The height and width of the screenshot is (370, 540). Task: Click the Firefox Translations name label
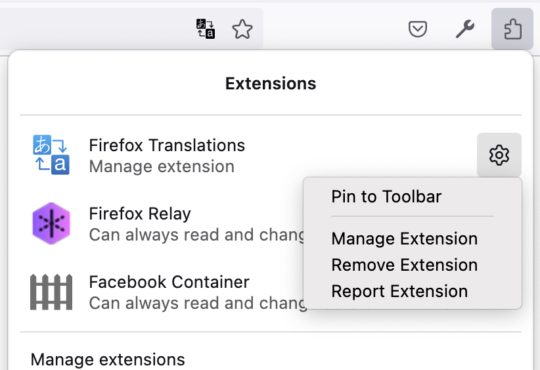point(167,145)
